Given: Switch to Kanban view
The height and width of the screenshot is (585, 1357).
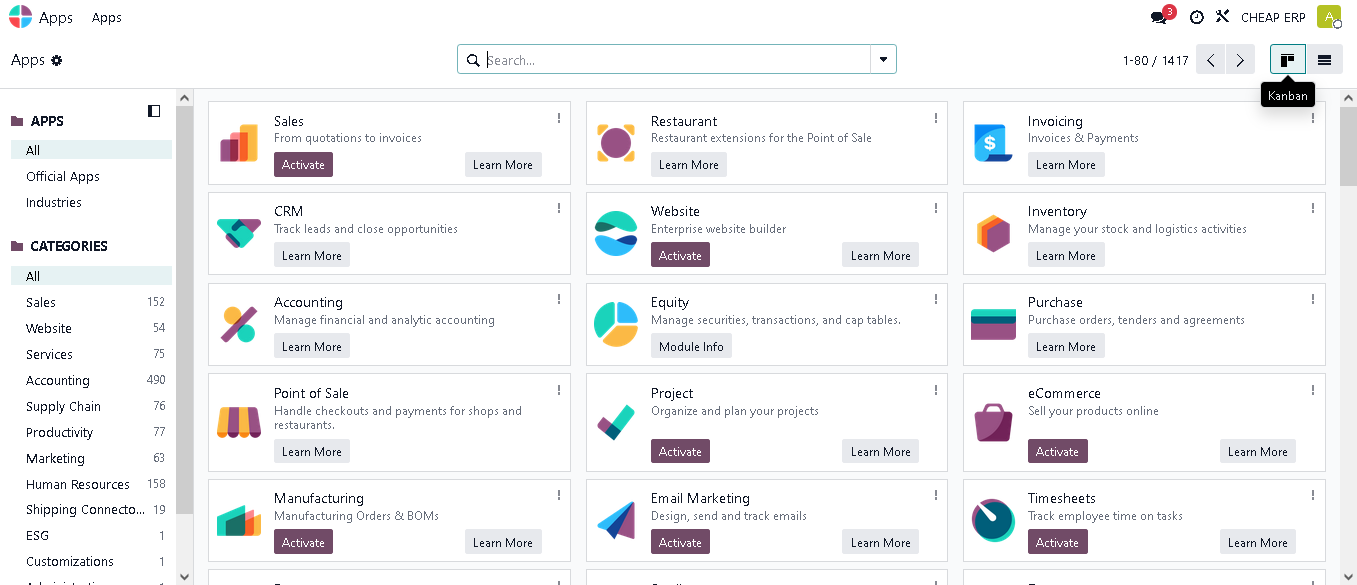Looking at the screenshot, I should (x=1288, y=60).
